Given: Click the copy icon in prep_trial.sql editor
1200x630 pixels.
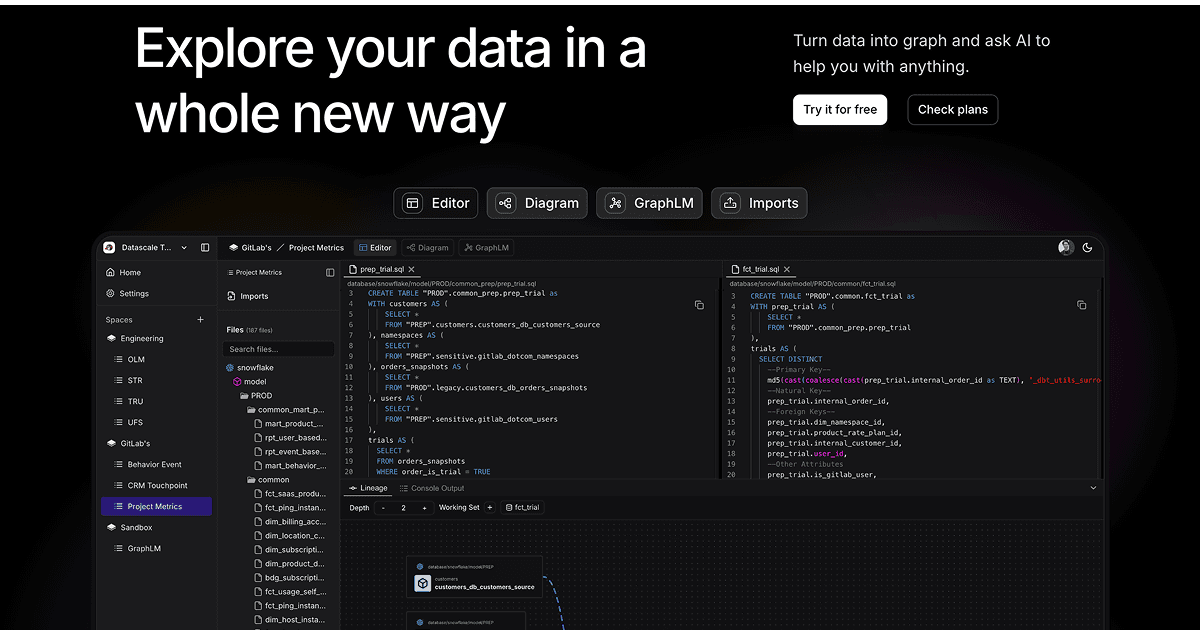Looking at the screenshot, I should click(699, 305).
